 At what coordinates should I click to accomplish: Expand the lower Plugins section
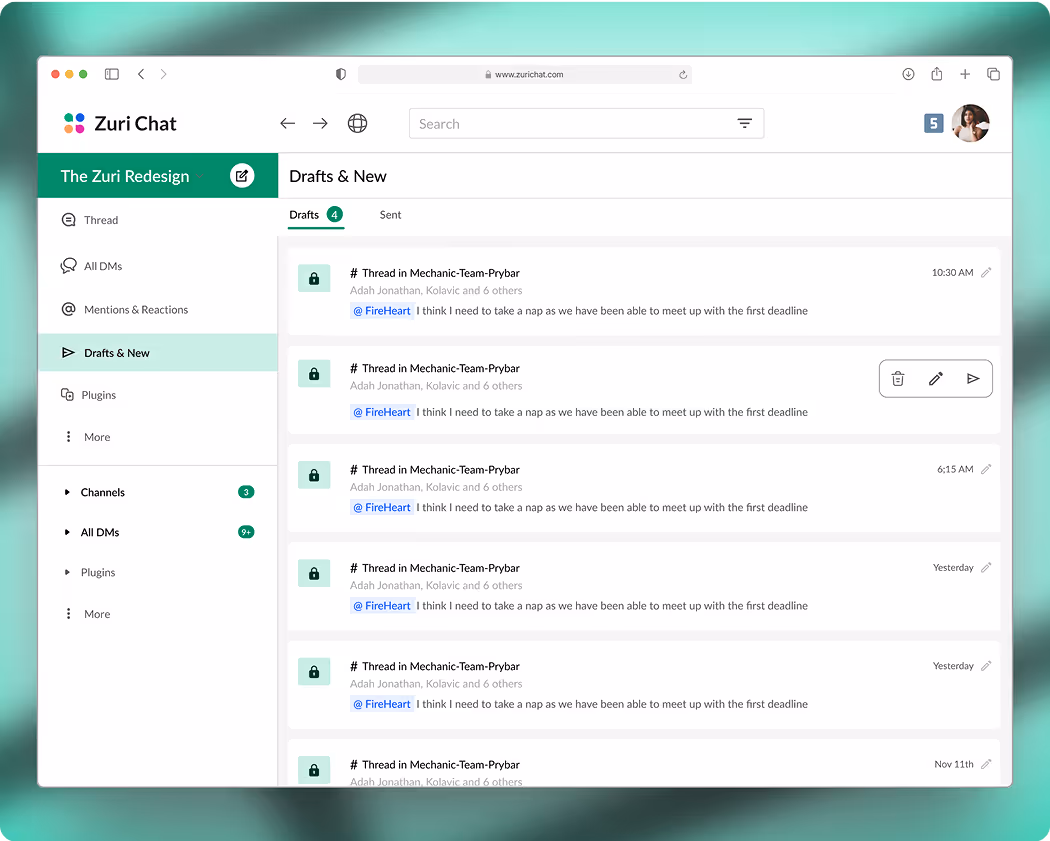pos(67,572)
